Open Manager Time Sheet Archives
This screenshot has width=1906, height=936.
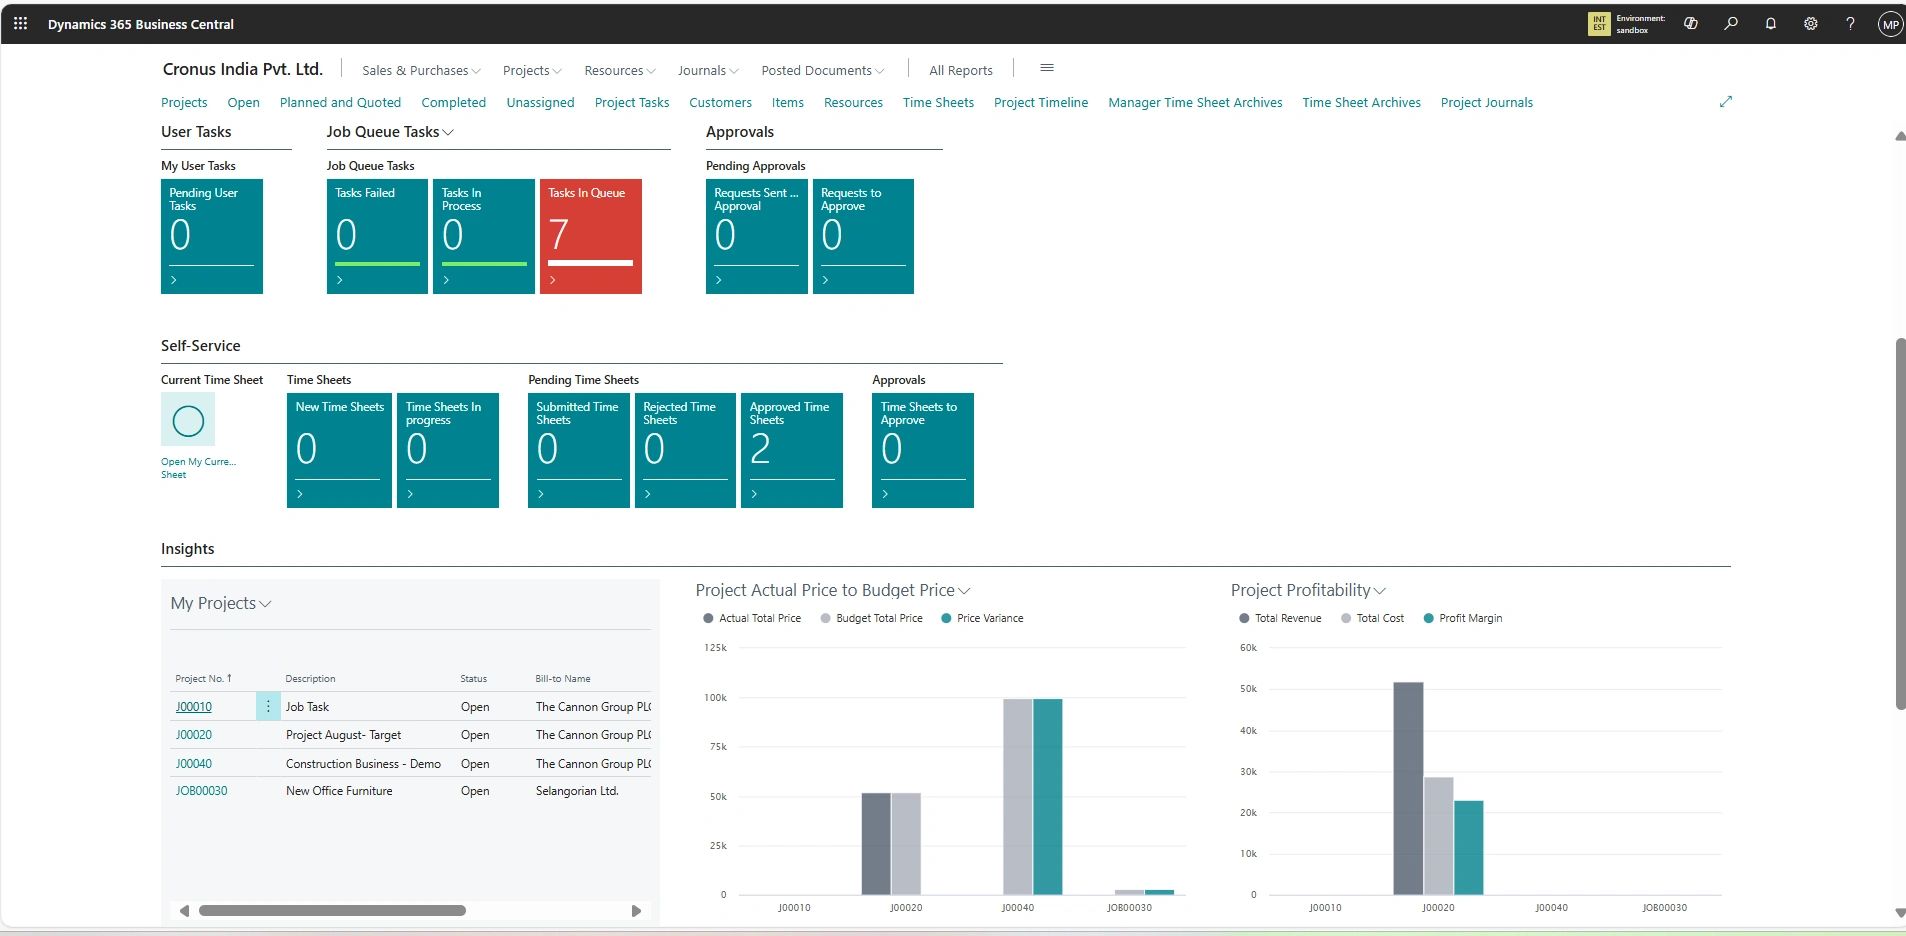point(1195,102)
